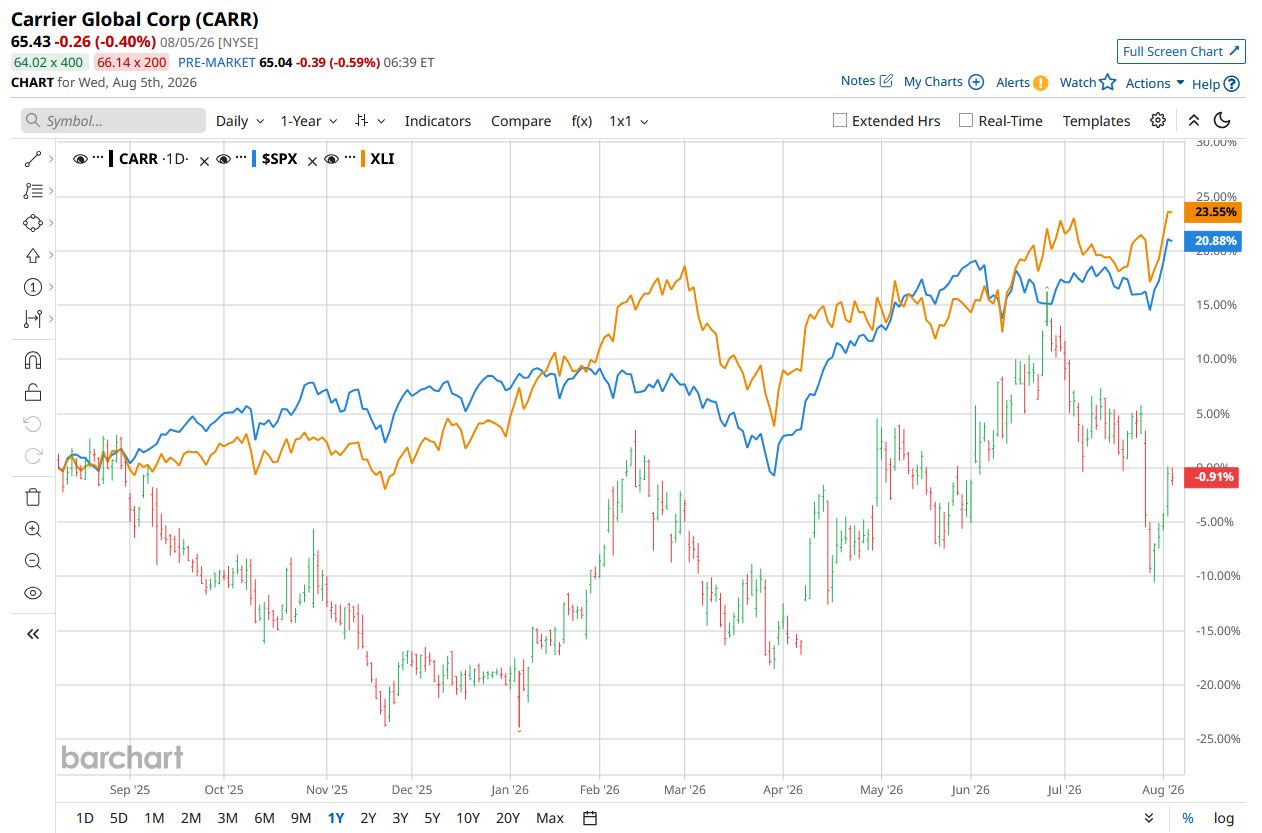
Task: Enable the Extended Hrs checkbox
Action: coord(840,120)
